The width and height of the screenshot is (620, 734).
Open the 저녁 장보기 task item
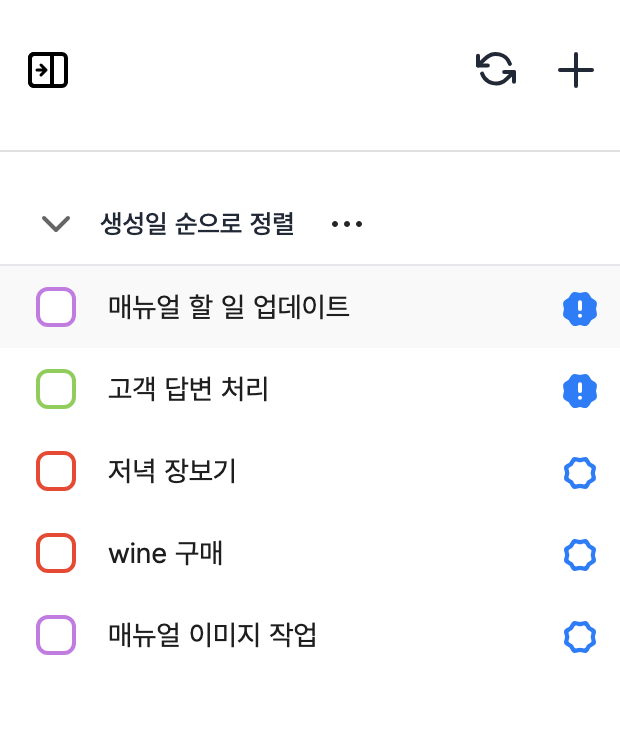172,471
